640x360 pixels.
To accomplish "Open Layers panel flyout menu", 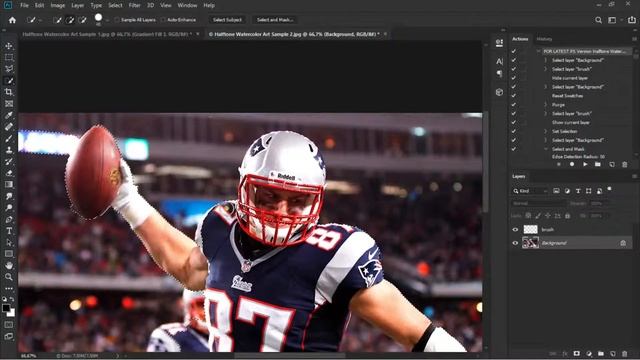I will tap(634, 176).
